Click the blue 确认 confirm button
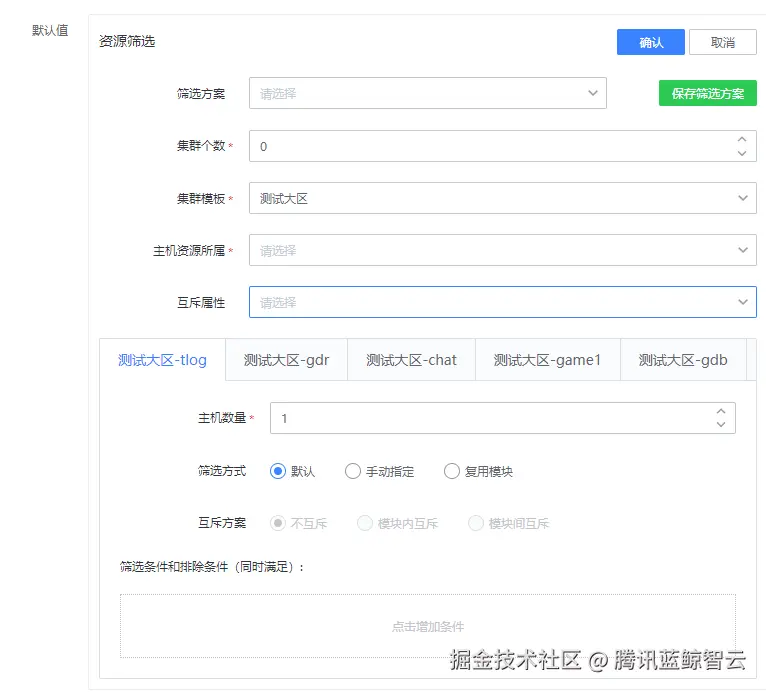This screenshot has width=766, height=692. tap(650, 42)
